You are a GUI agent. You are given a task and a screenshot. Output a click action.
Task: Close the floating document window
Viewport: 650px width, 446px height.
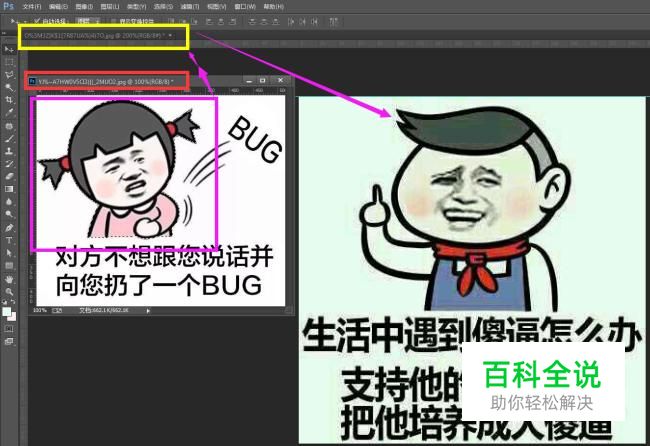pos(280,80)
